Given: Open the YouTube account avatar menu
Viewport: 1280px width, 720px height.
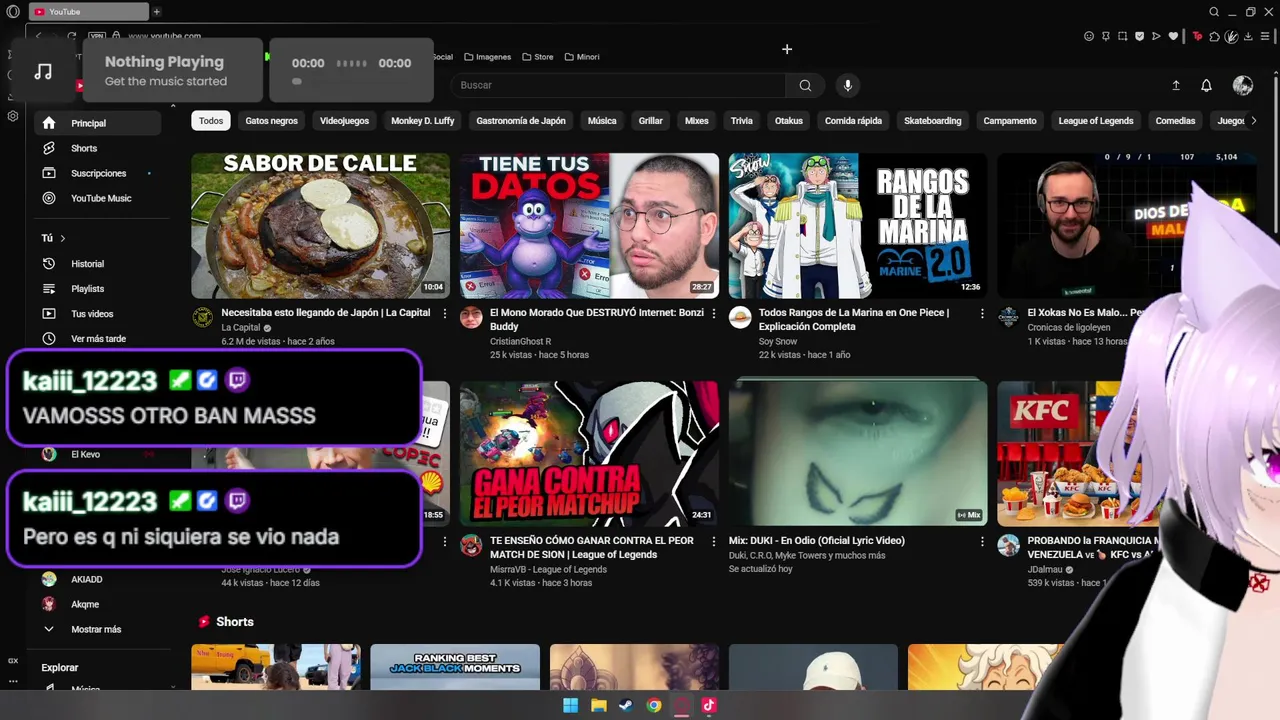Looking at the screenshot, I should [1243, 86].
